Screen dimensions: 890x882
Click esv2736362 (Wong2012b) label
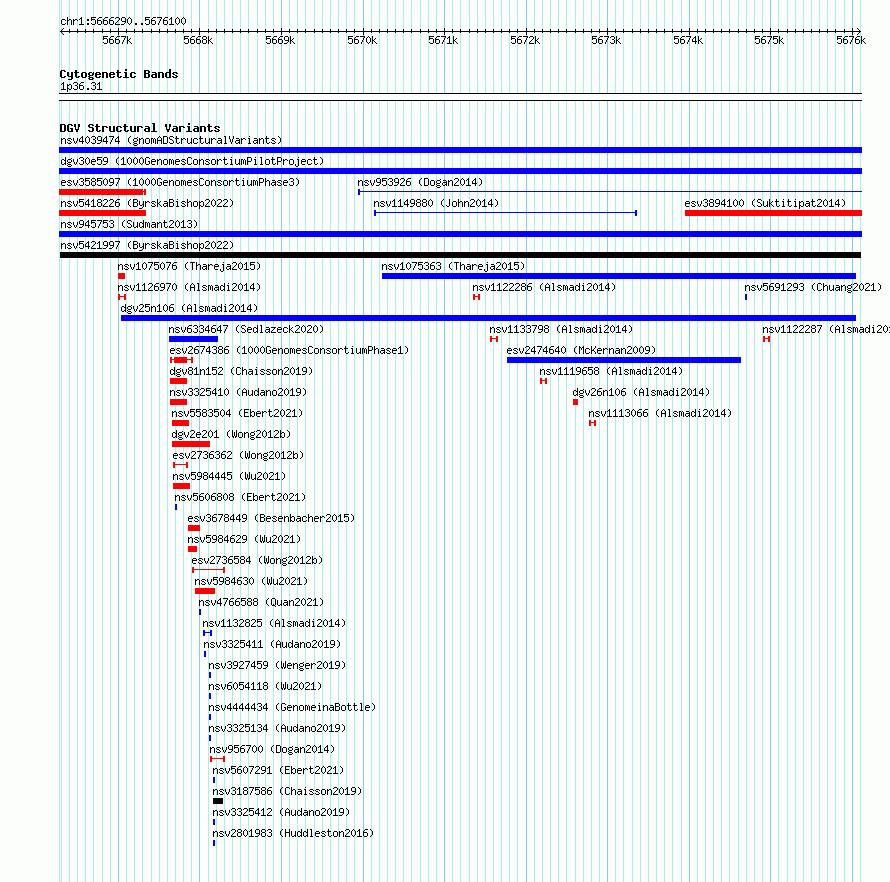238,455
